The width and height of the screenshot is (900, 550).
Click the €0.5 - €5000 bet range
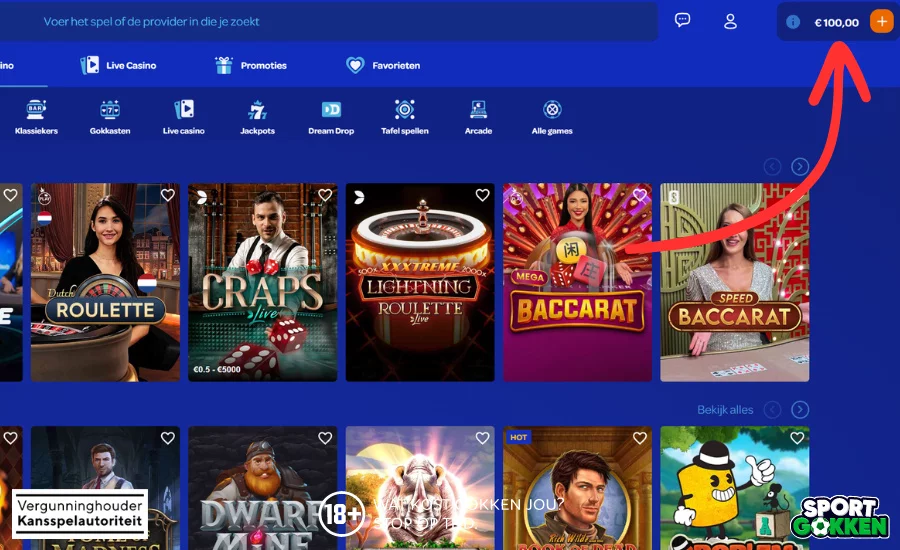[x=217, y=369]
